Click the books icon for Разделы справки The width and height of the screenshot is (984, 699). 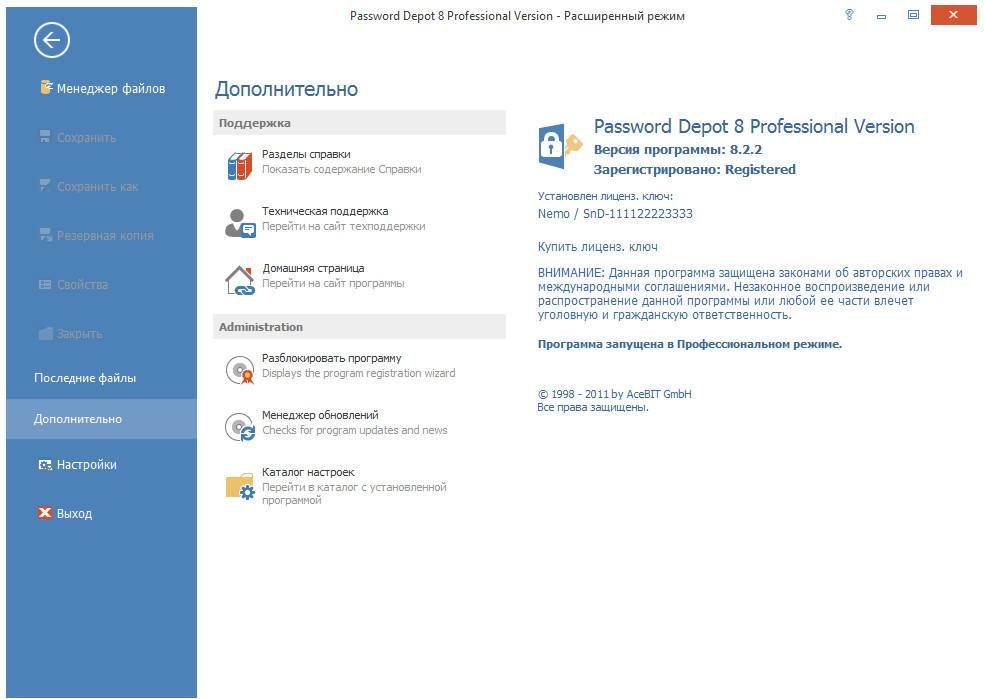click(x=240, y=166)
